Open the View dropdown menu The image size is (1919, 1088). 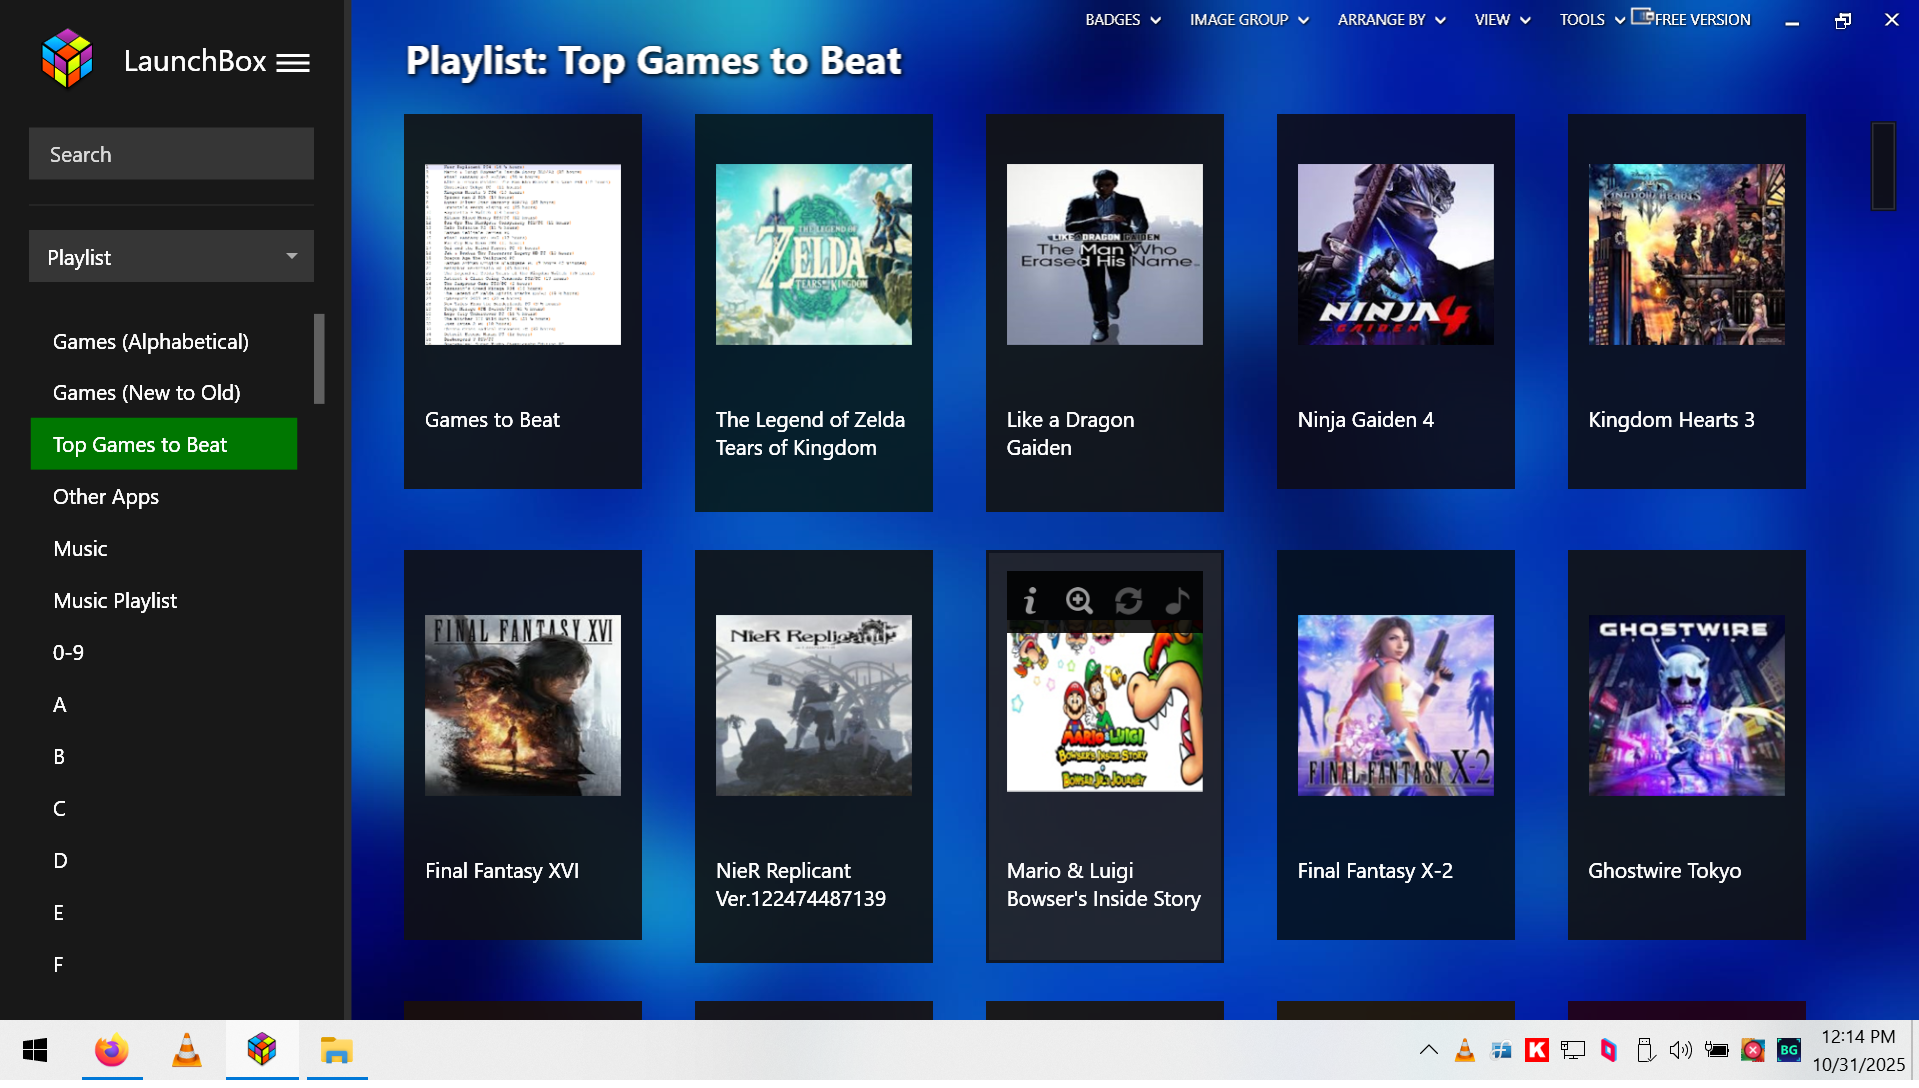(x=1503, y=20)
